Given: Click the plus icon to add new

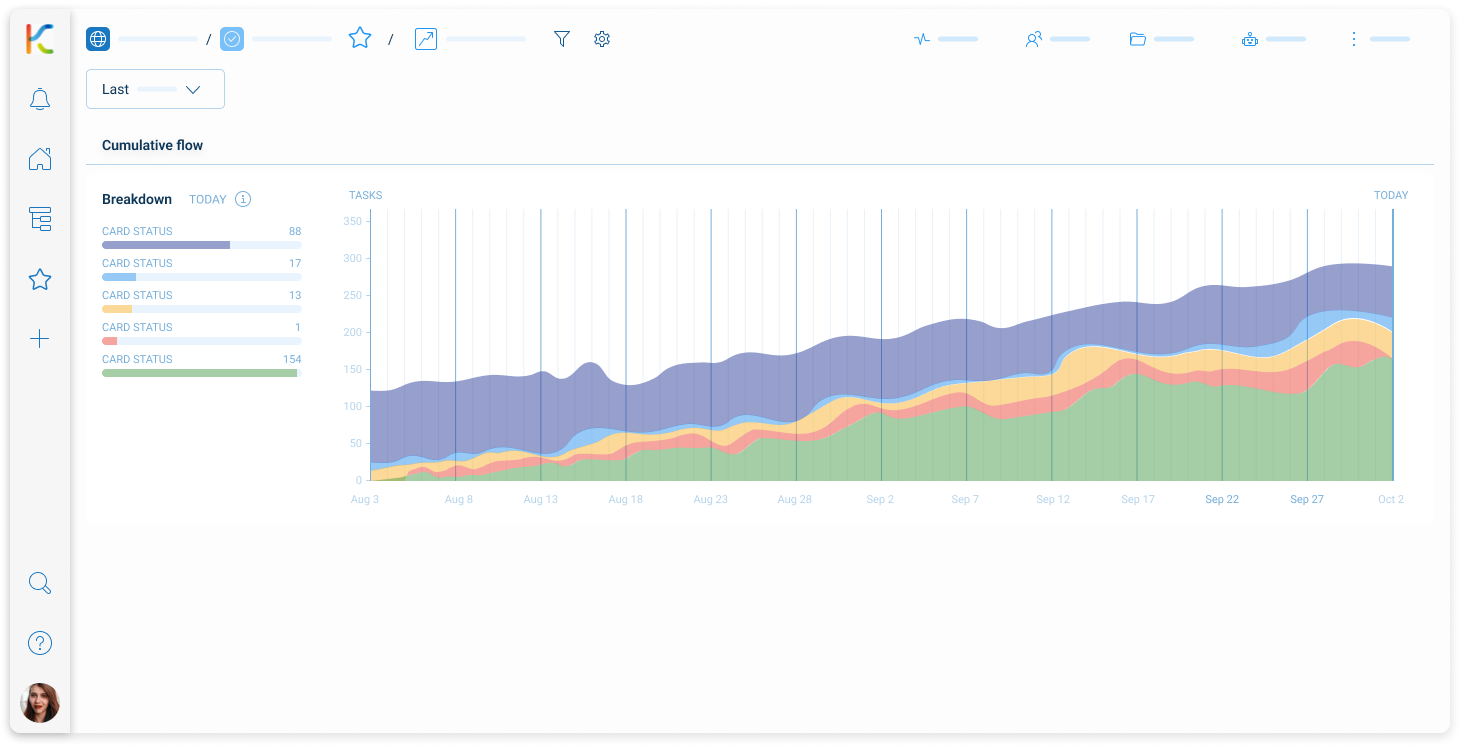Looking at the screenshot, I should (40, 339).
